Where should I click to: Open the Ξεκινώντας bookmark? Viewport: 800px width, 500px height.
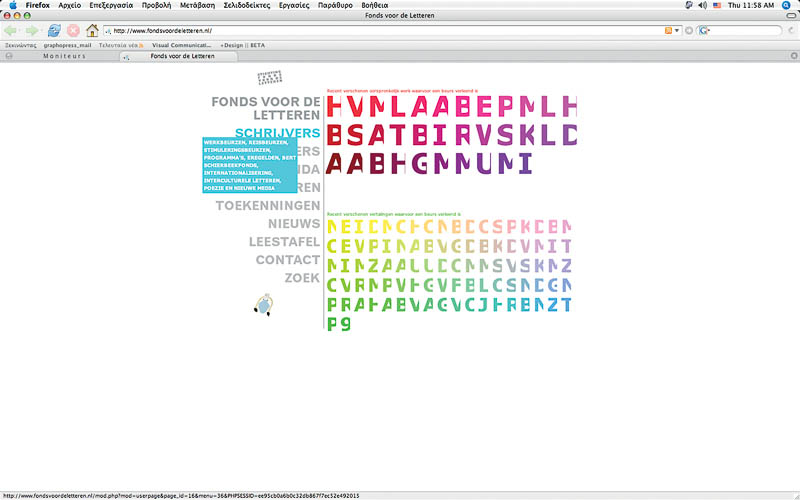click(20, 45)
